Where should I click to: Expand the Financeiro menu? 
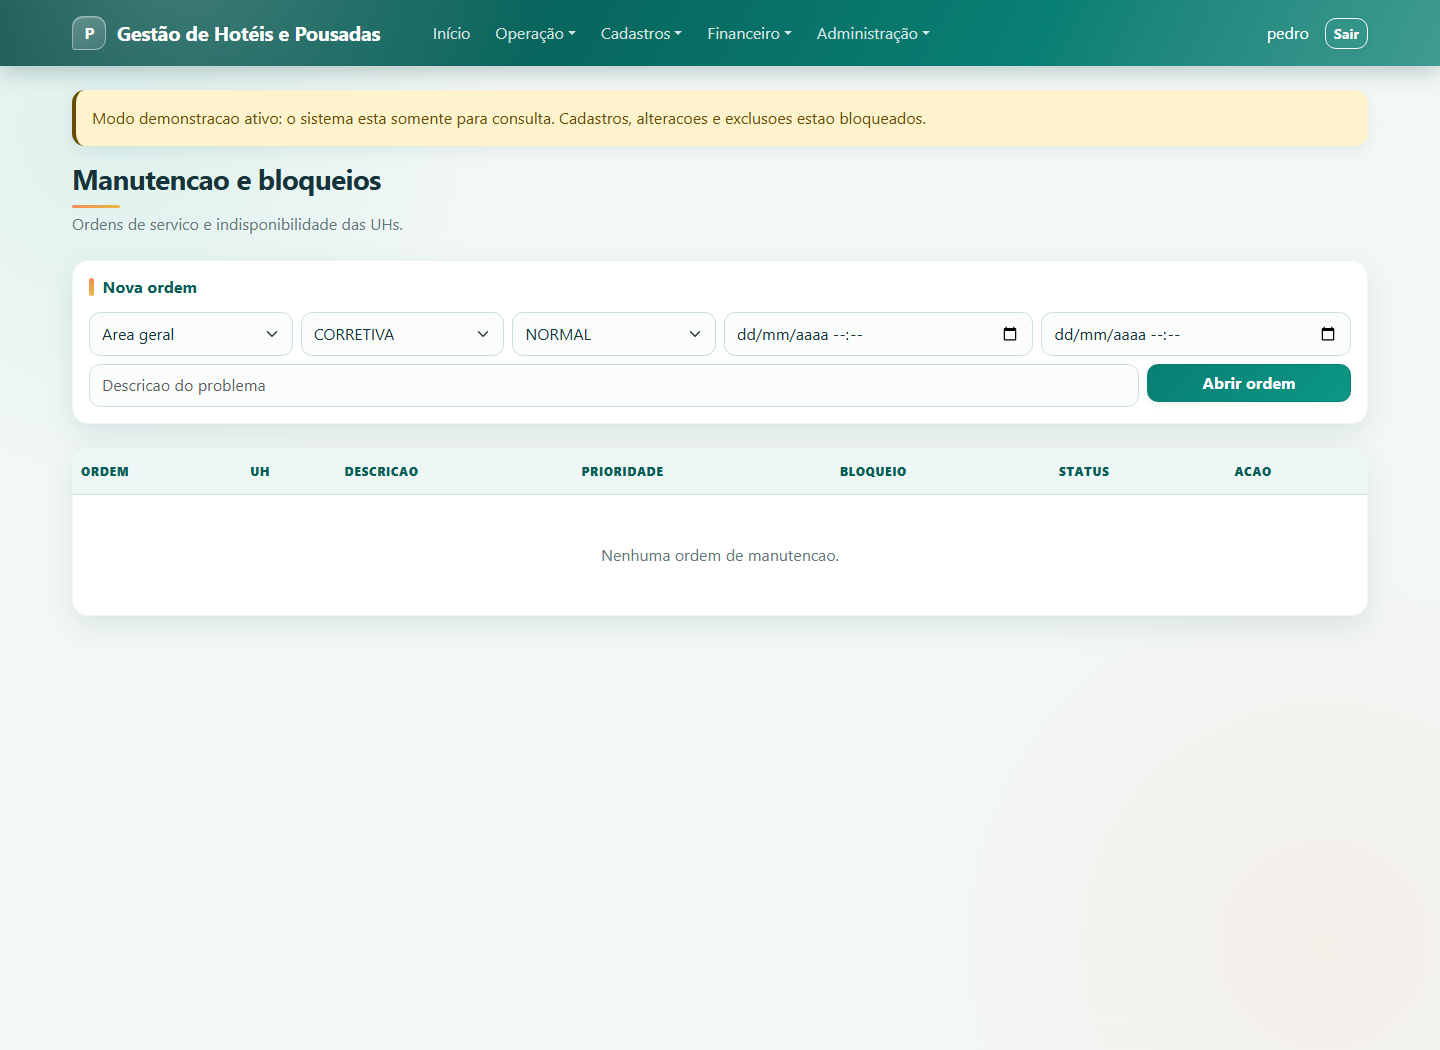[749, 34]
